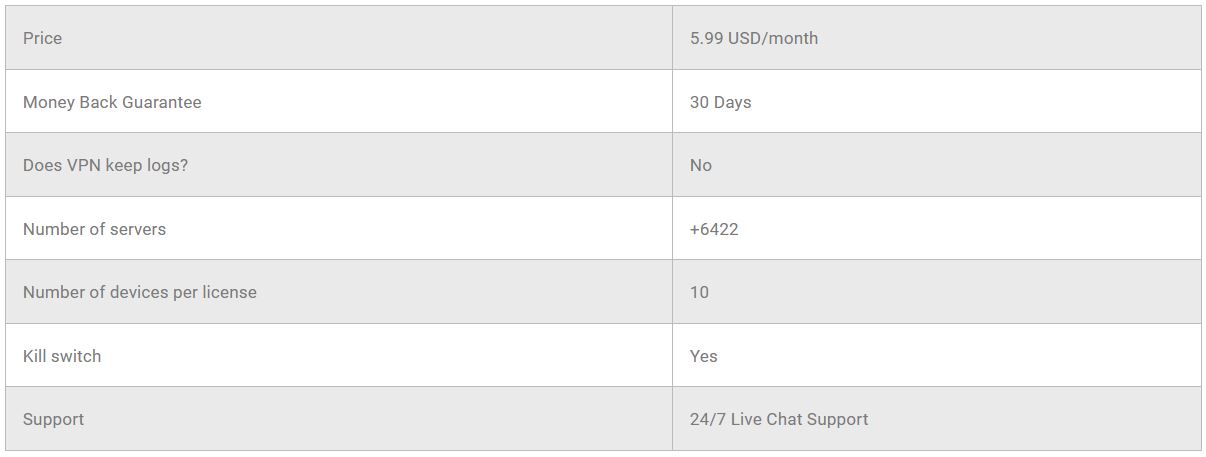
Task: Select the Money Back Guarantee label
Action: tap(112, 102)
